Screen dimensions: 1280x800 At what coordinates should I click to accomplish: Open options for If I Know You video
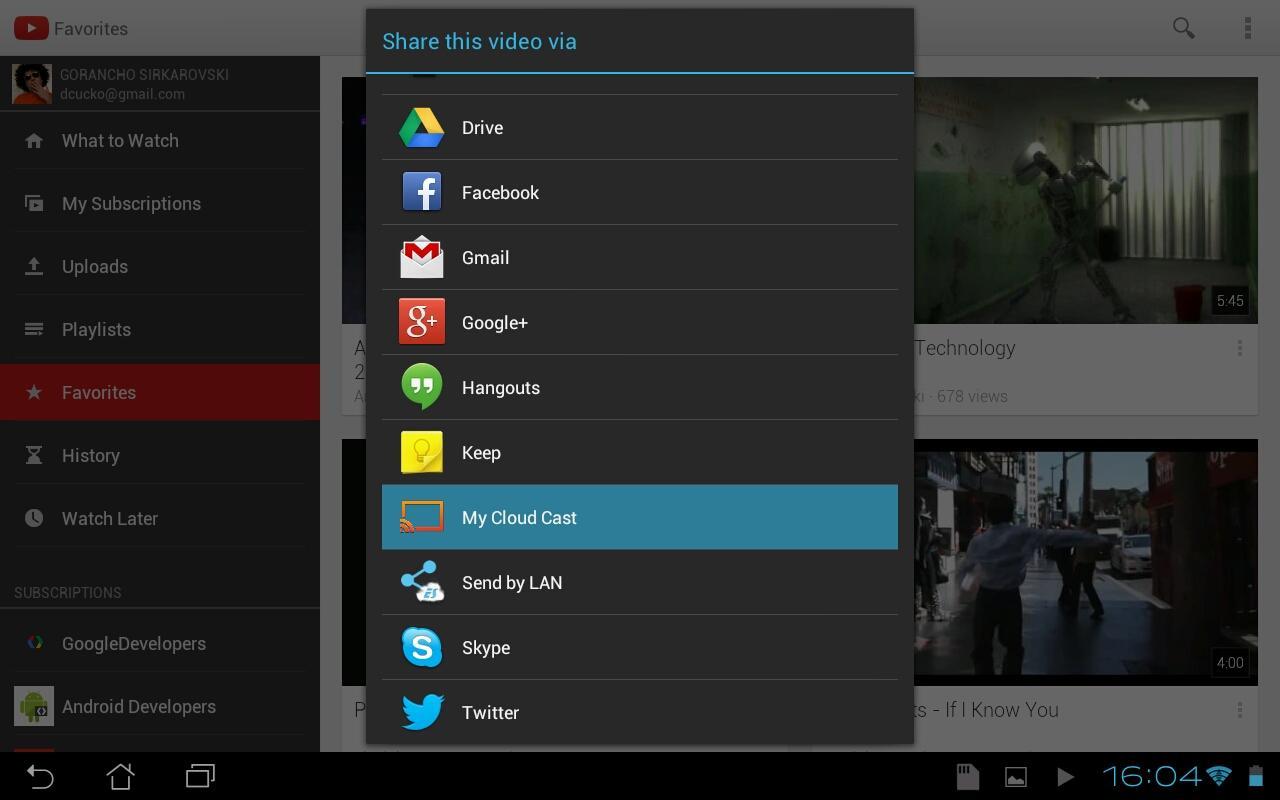(1240, 710)
